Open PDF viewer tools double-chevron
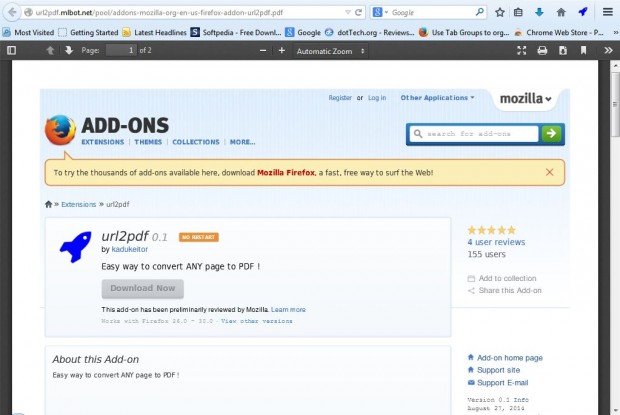Screen dimensions: 620x415 point(609,51)
